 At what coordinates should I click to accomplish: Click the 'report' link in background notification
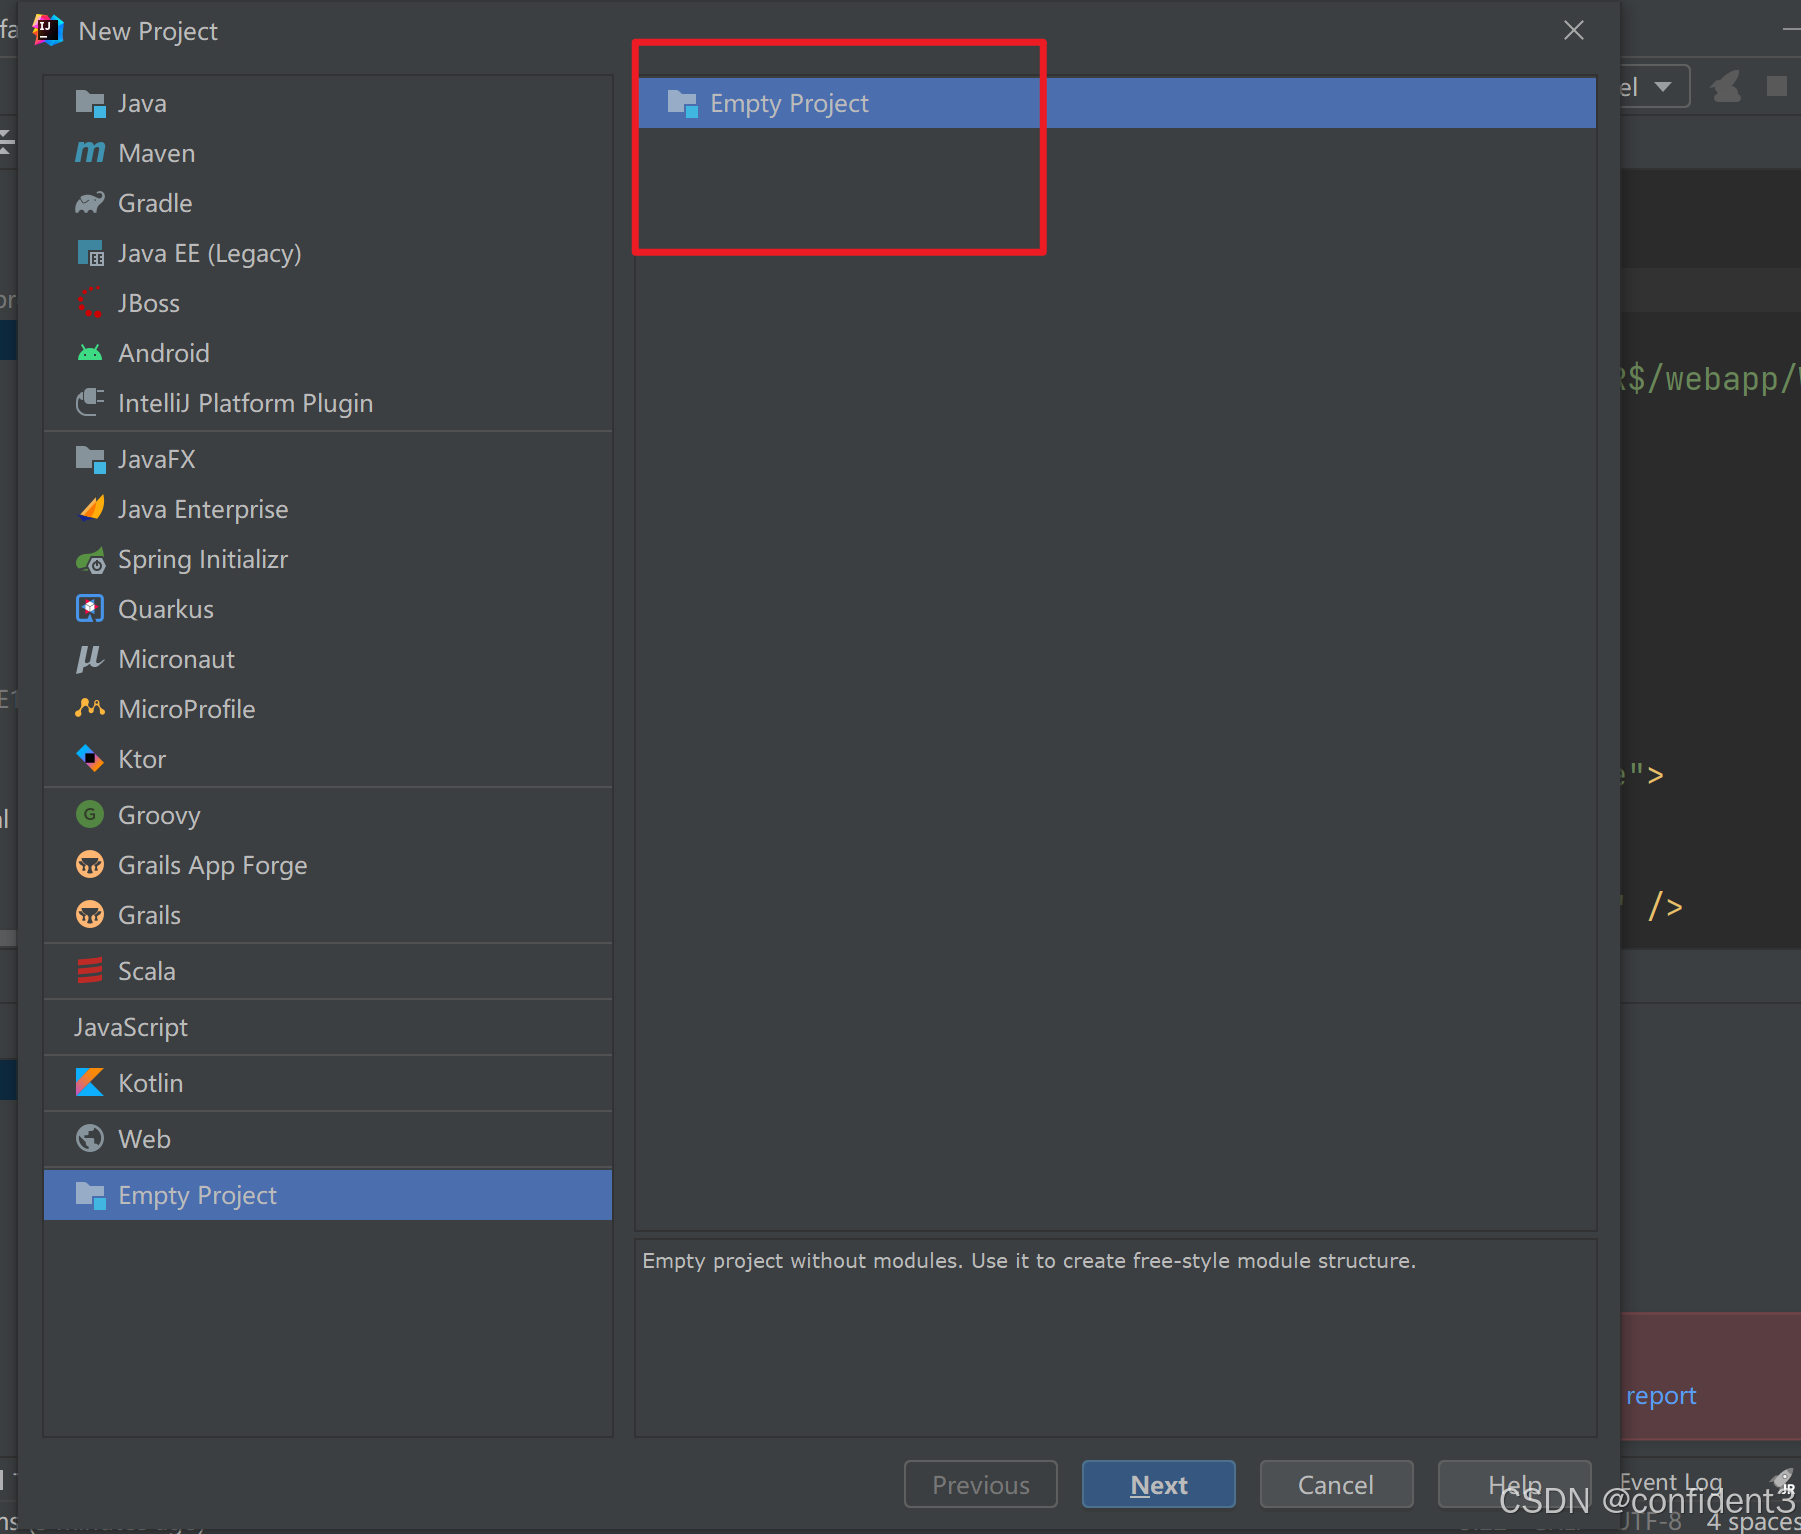(x=1661, y=1396)
